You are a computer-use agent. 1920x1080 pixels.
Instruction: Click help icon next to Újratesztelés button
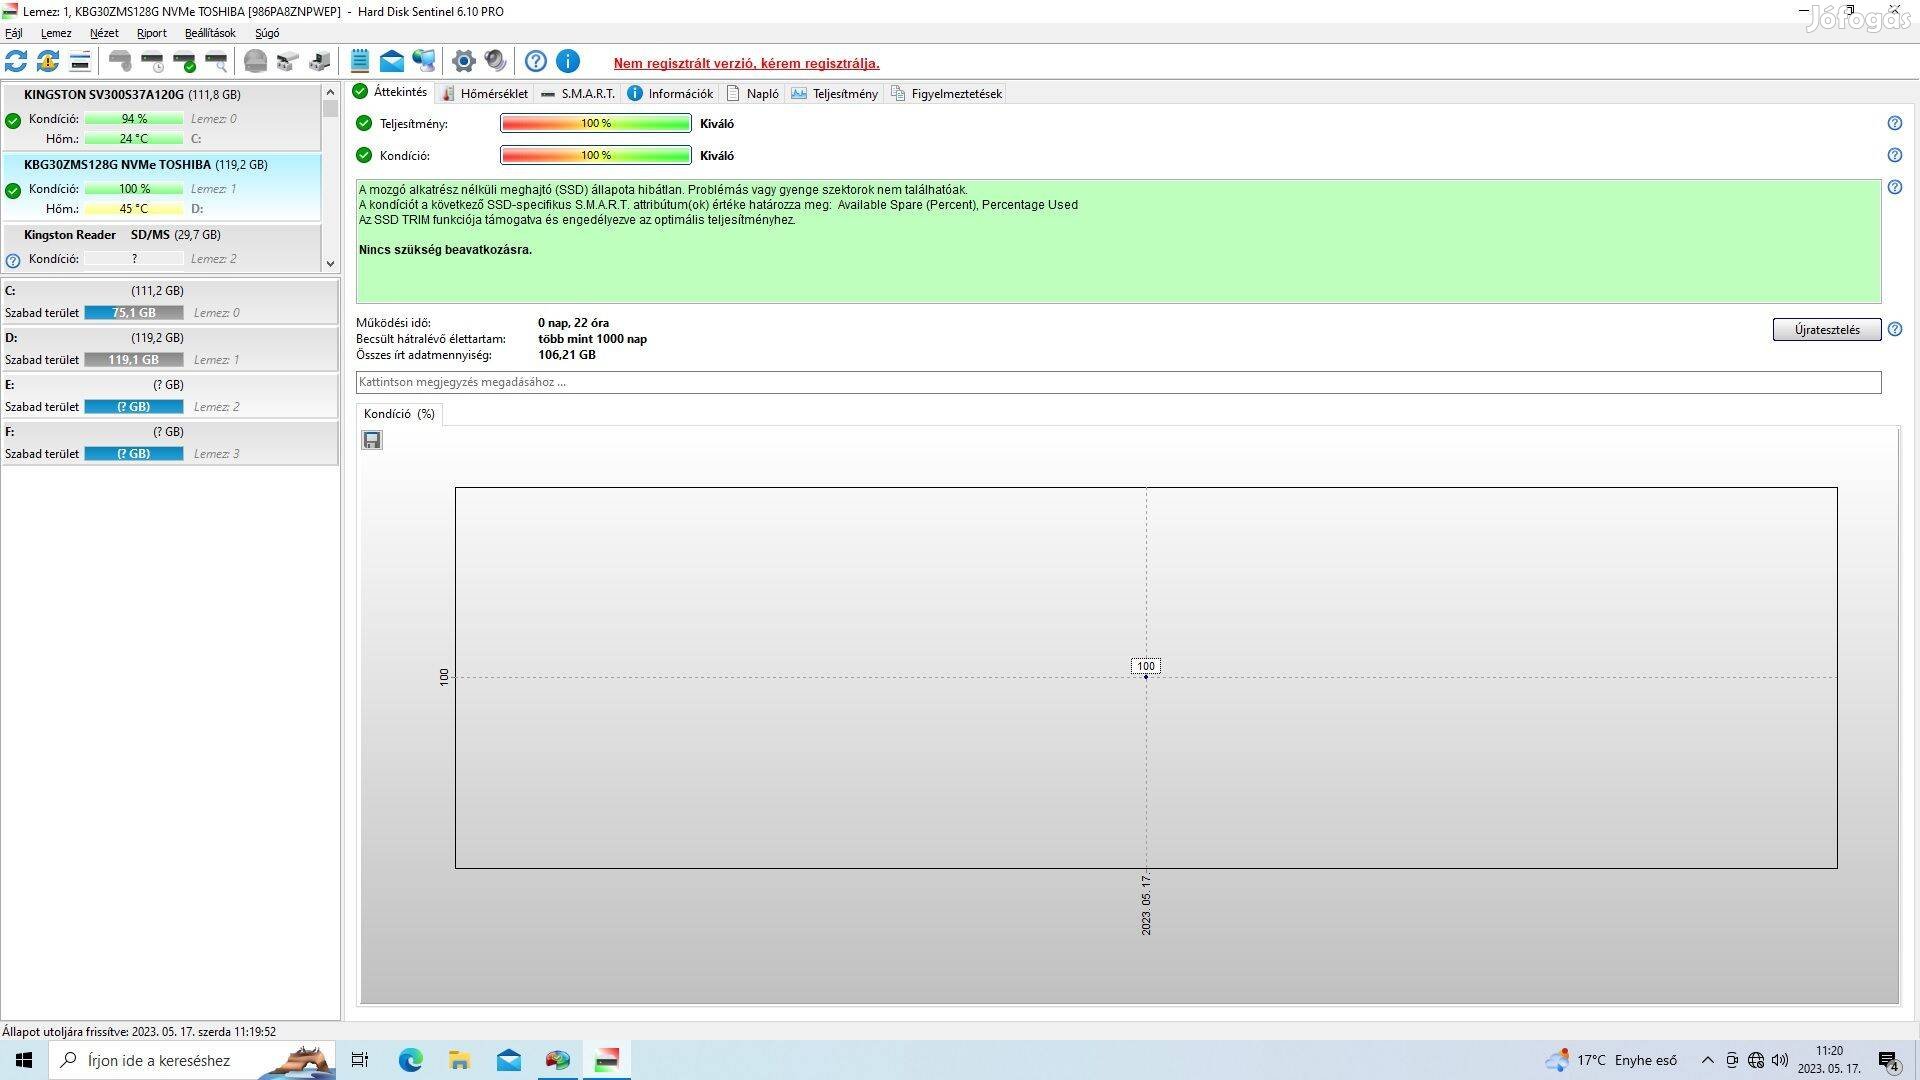coord(1894,329)
